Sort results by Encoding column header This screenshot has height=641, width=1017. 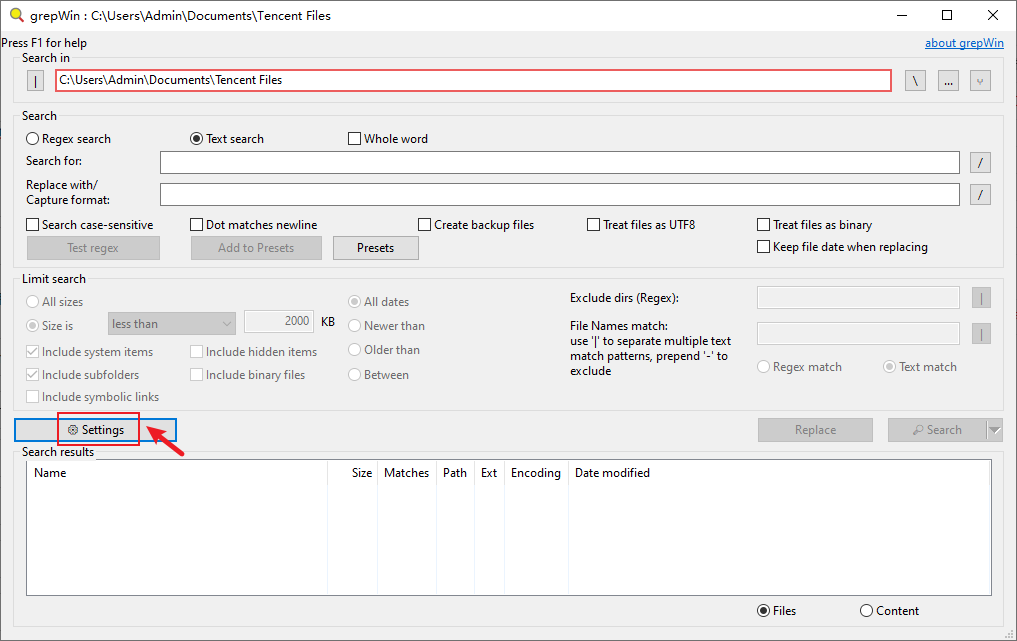(x=536, y=473)
